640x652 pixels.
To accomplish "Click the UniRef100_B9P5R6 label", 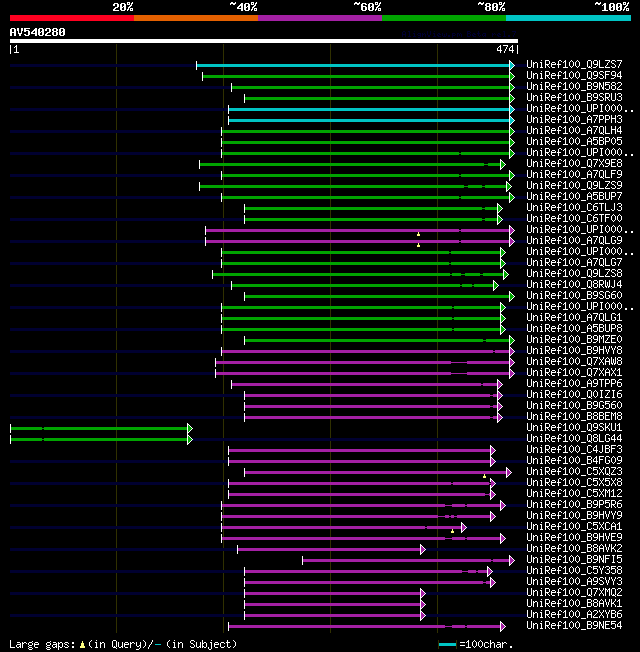I will (x=574, y=505).
